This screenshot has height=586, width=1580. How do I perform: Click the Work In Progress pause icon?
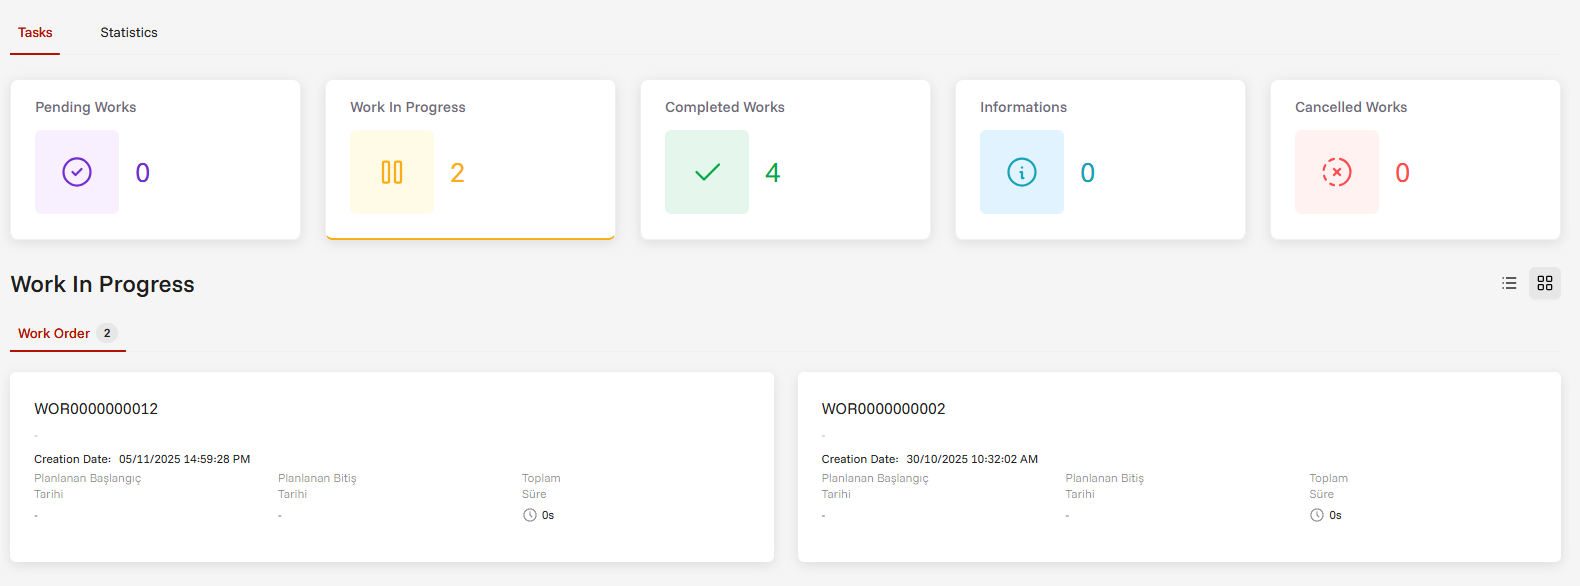pyautogui.click(x=392, y=172)
